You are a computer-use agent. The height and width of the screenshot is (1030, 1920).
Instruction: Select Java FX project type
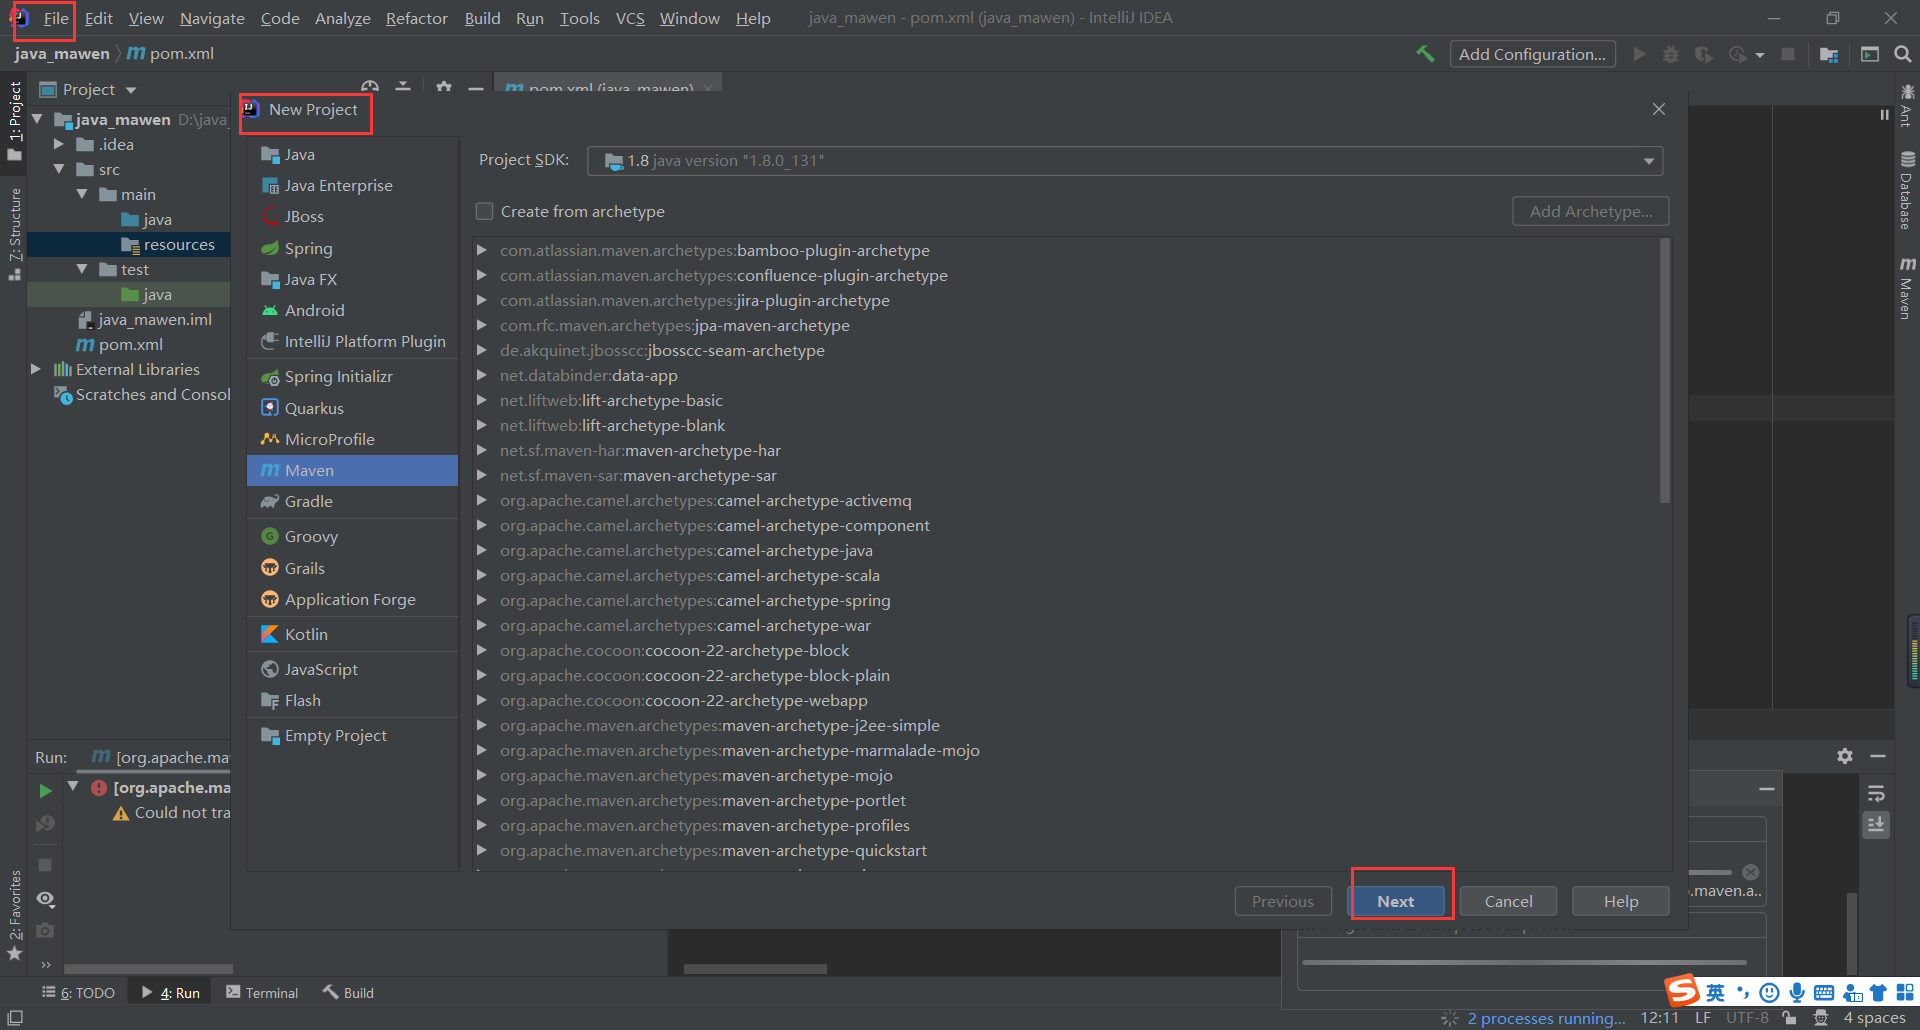[x=352, y=279]
